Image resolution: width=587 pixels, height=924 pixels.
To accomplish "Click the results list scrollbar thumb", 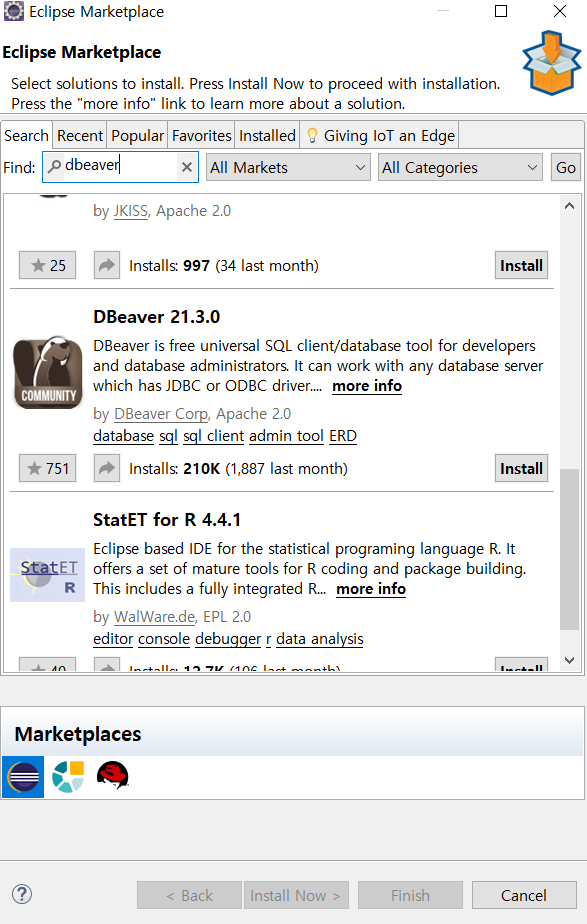I will pyautogui.click(x=569, y=549).
